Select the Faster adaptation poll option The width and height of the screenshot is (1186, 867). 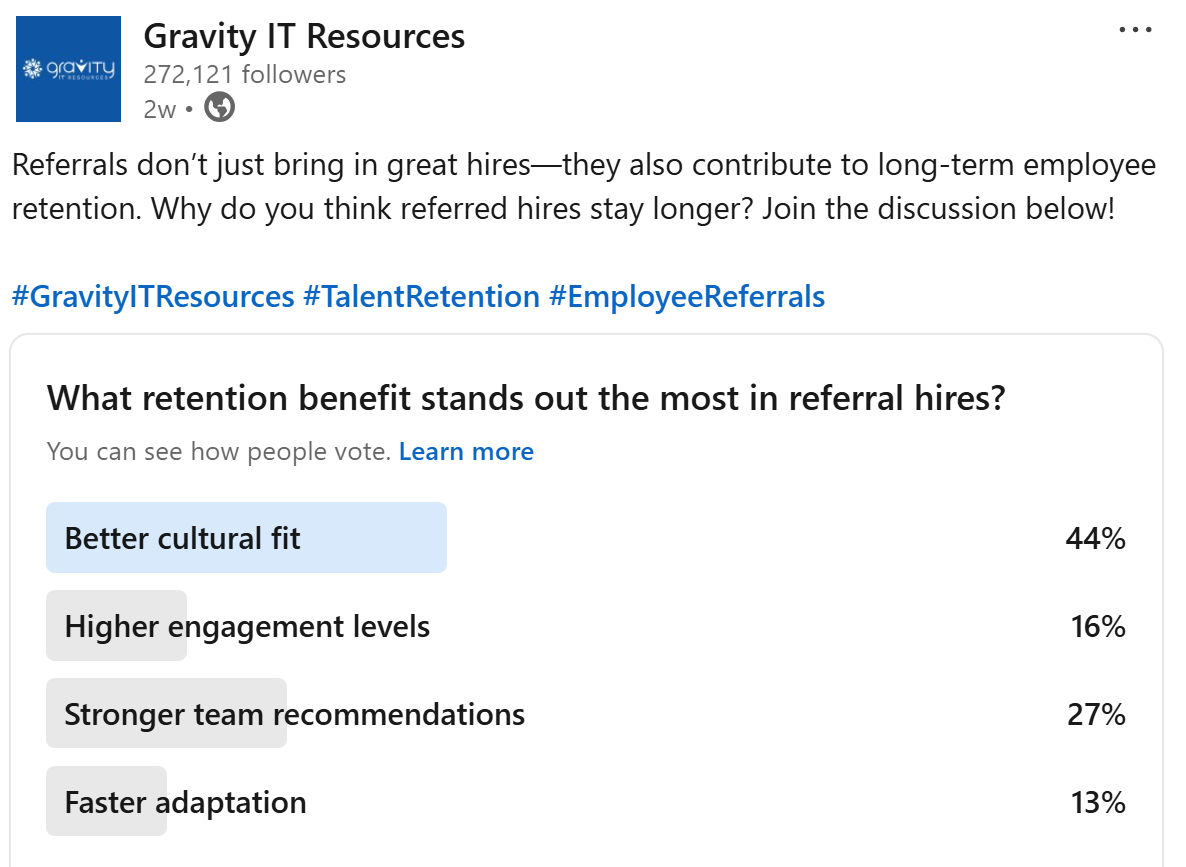[185, 802]
